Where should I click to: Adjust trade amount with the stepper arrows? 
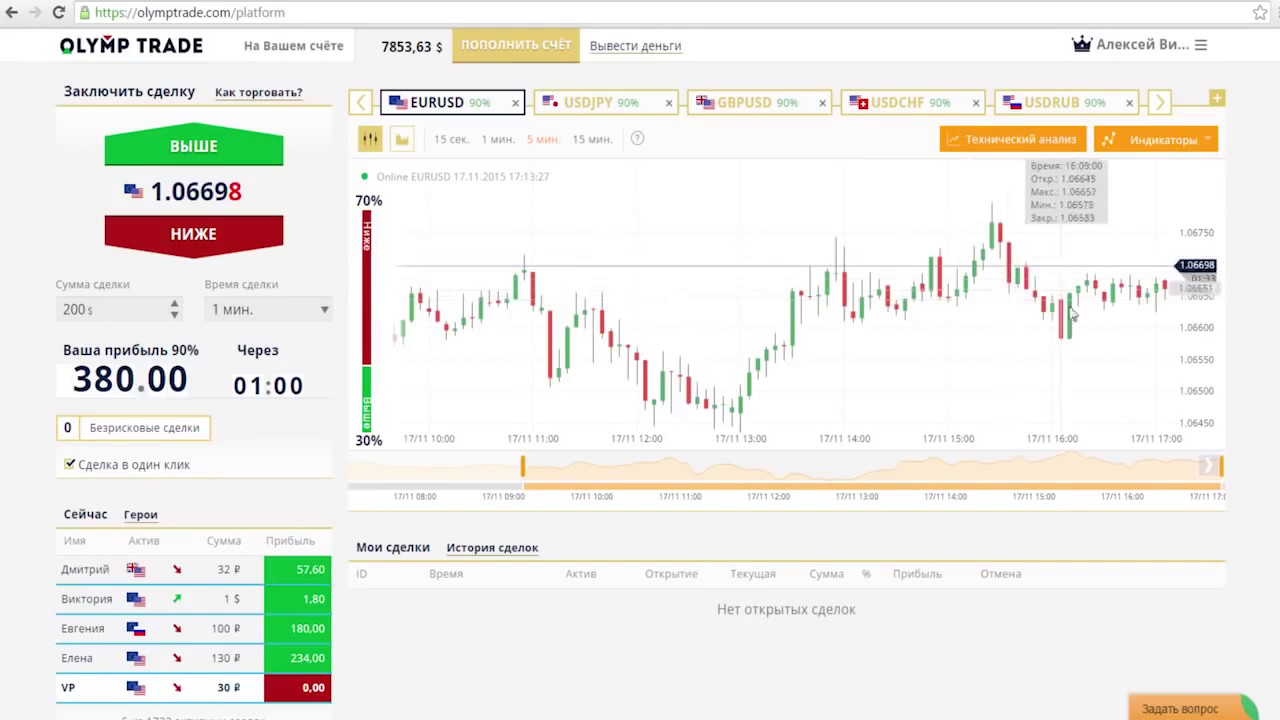(x=174, y=310)
